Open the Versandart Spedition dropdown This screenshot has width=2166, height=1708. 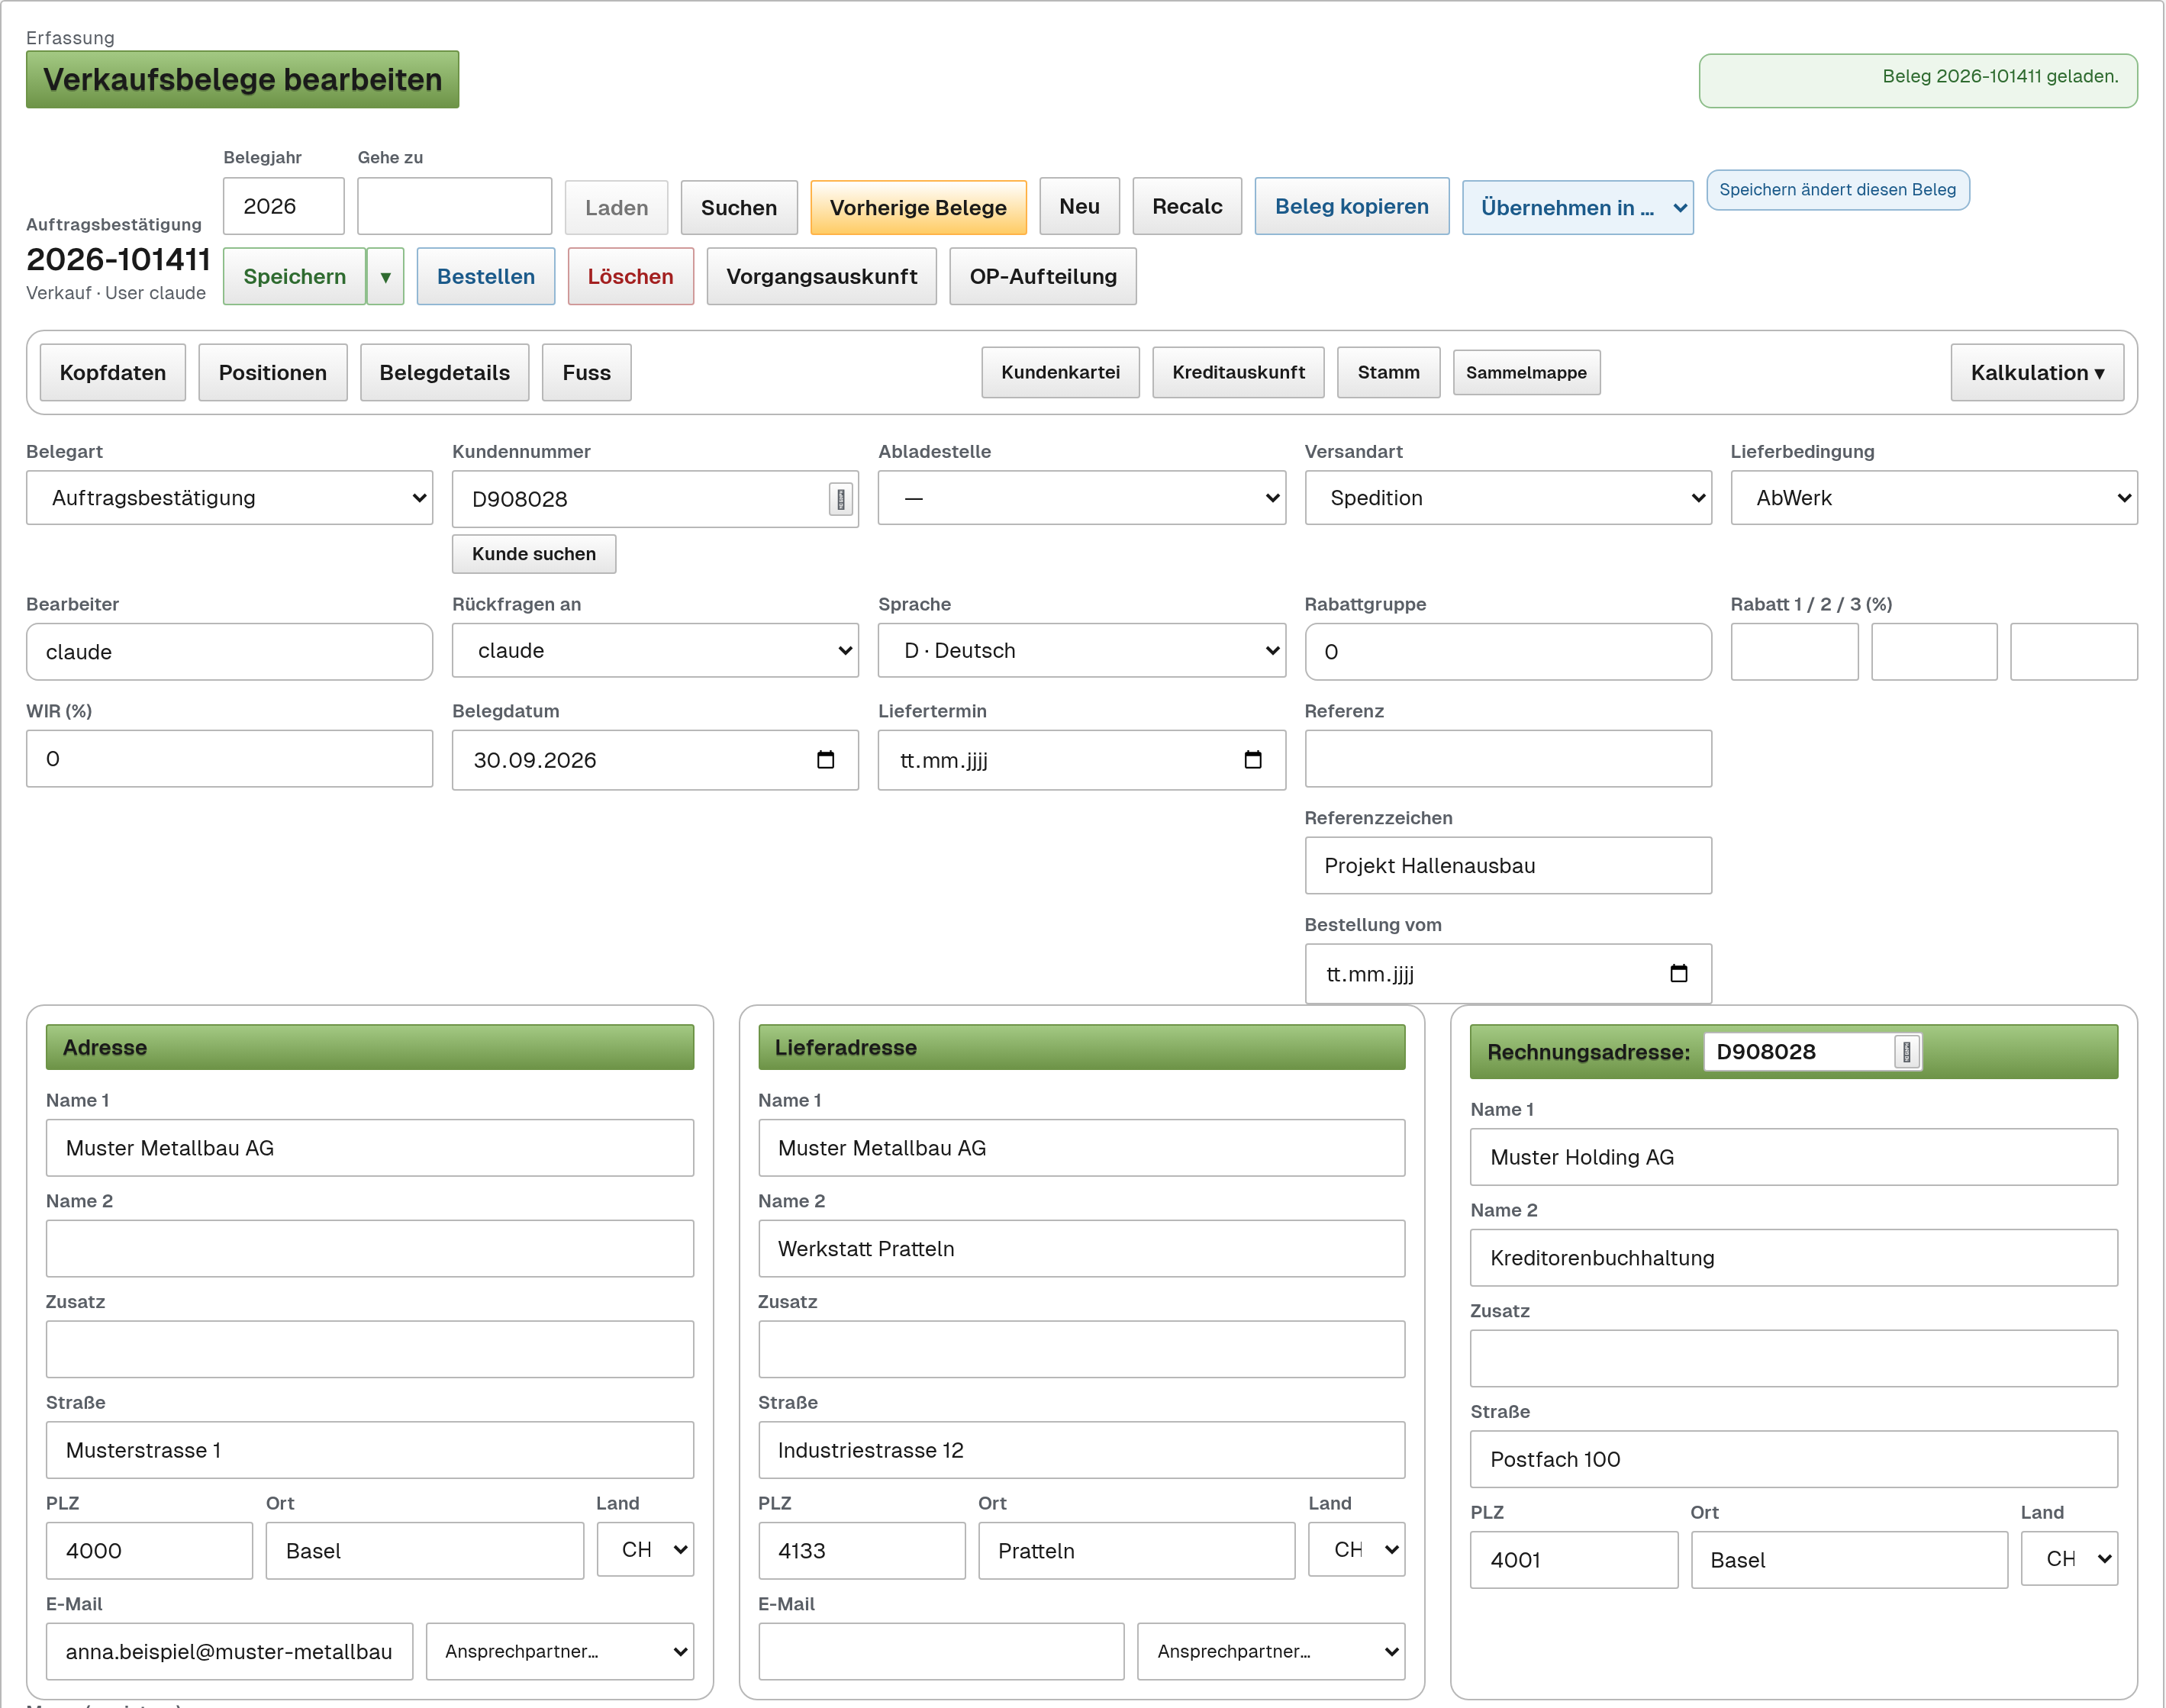1507,498
